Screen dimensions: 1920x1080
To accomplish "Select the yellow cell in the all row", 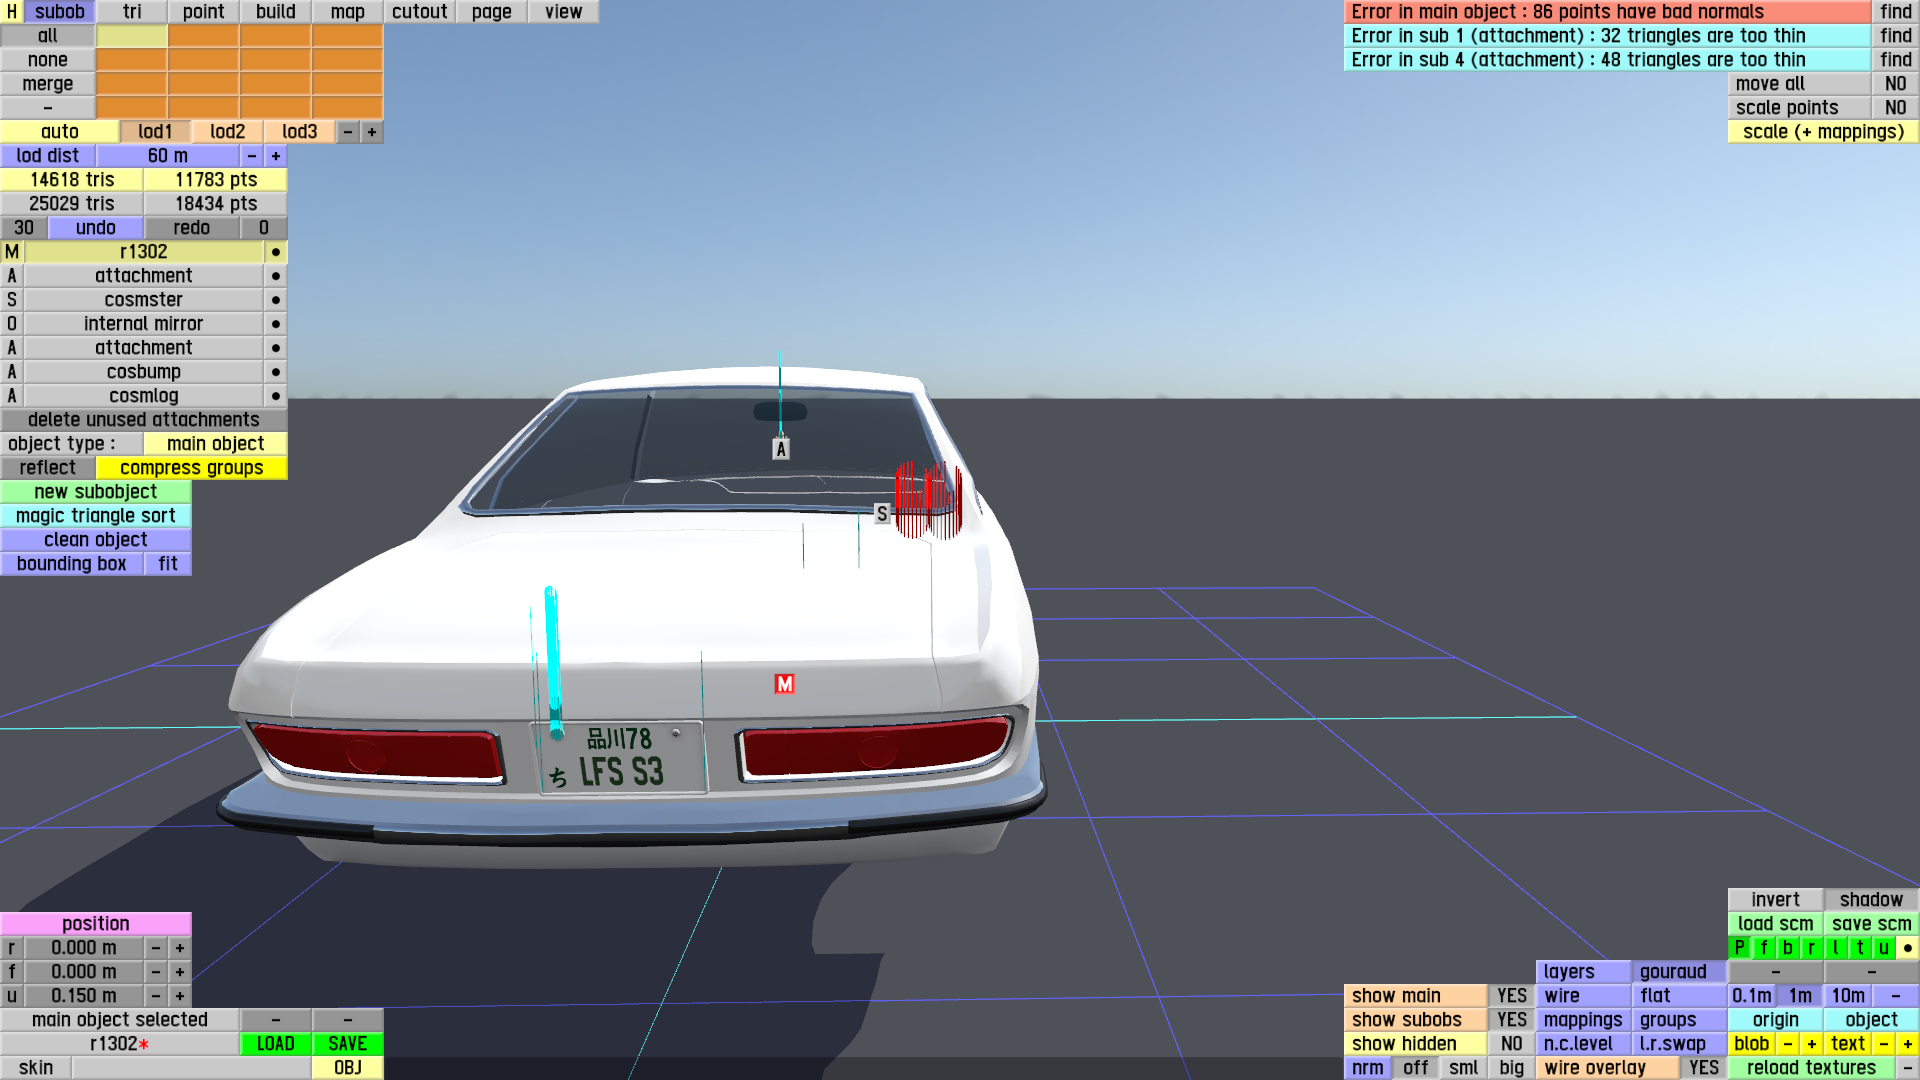I will [132, 36].
